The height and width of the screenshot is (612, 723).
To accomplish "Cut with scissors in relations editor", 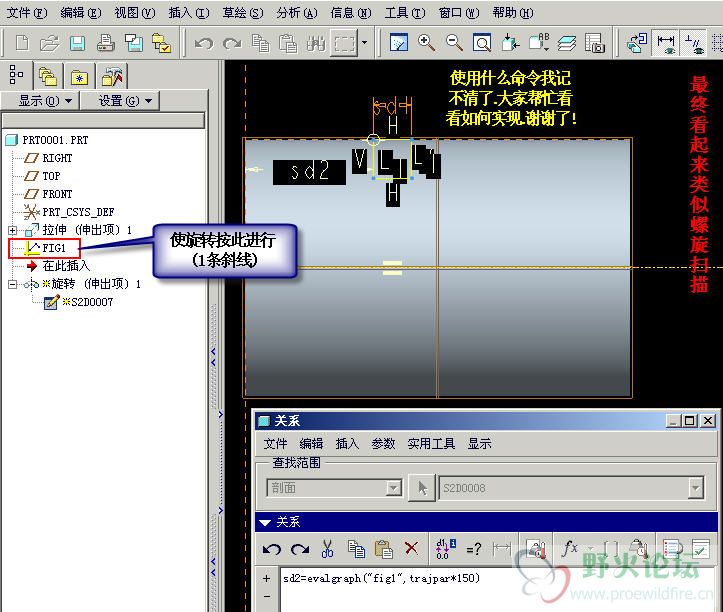I will 327,549.
